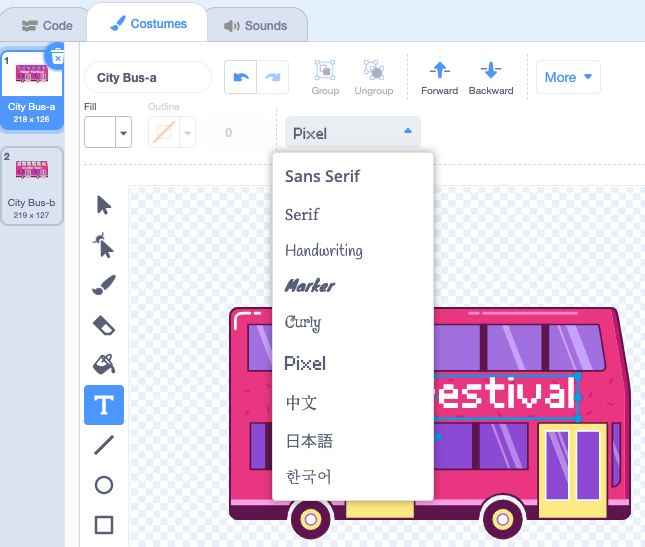
Task: Activate the Text tool
Action: click(104, 405)
